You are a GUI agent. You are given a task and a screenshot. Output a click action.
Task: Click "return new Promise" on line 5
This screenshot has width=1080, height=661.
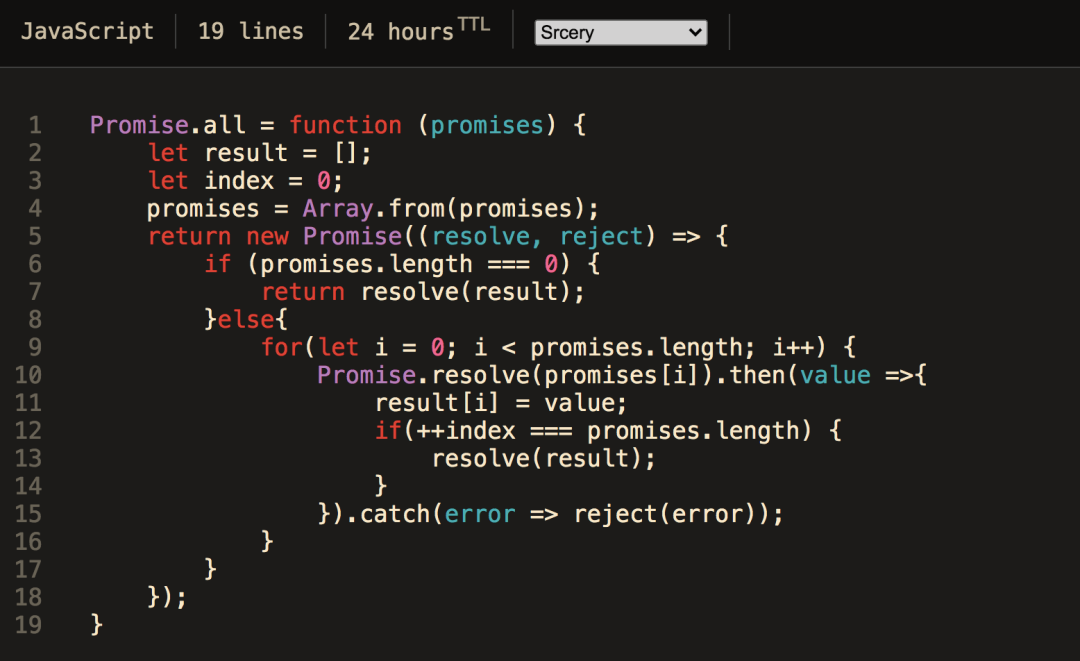click(x=275, y=236)
